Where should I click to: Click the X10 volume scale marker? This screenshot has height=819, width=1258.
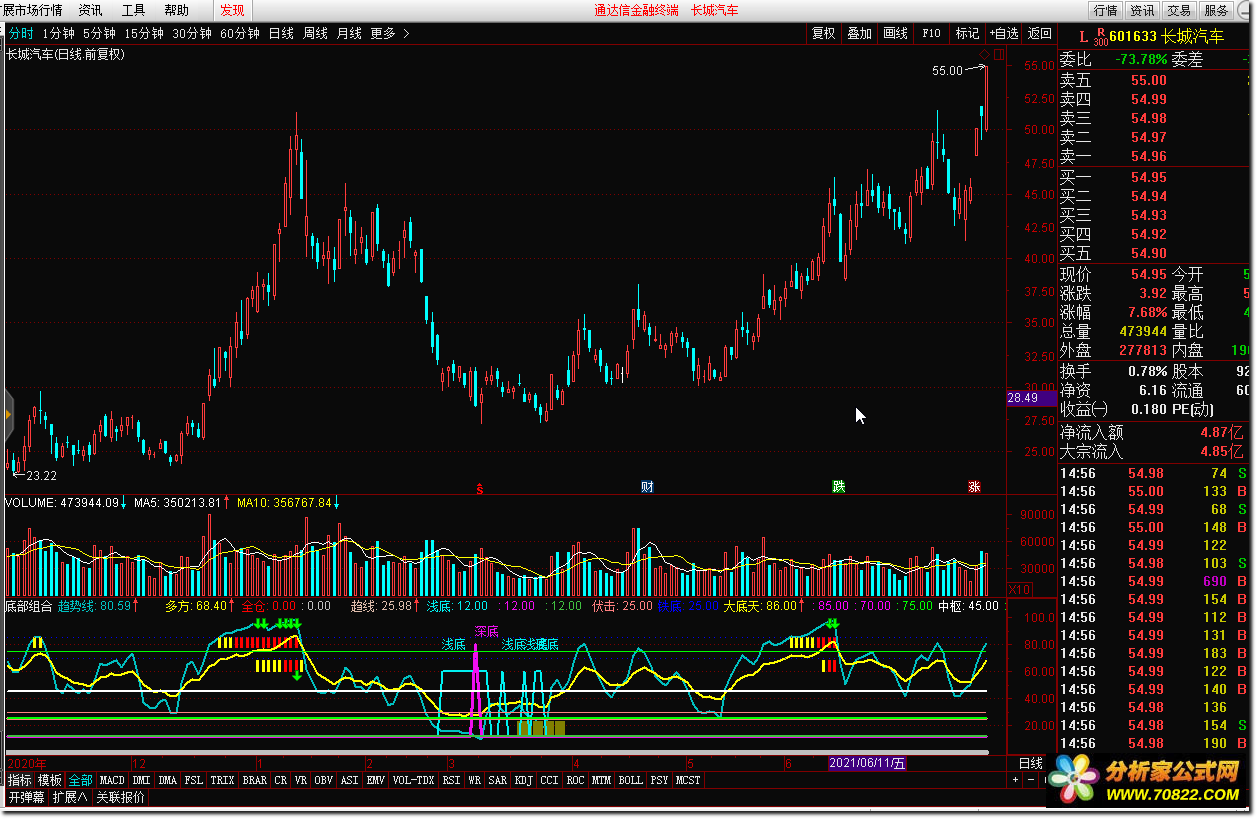1019,590
